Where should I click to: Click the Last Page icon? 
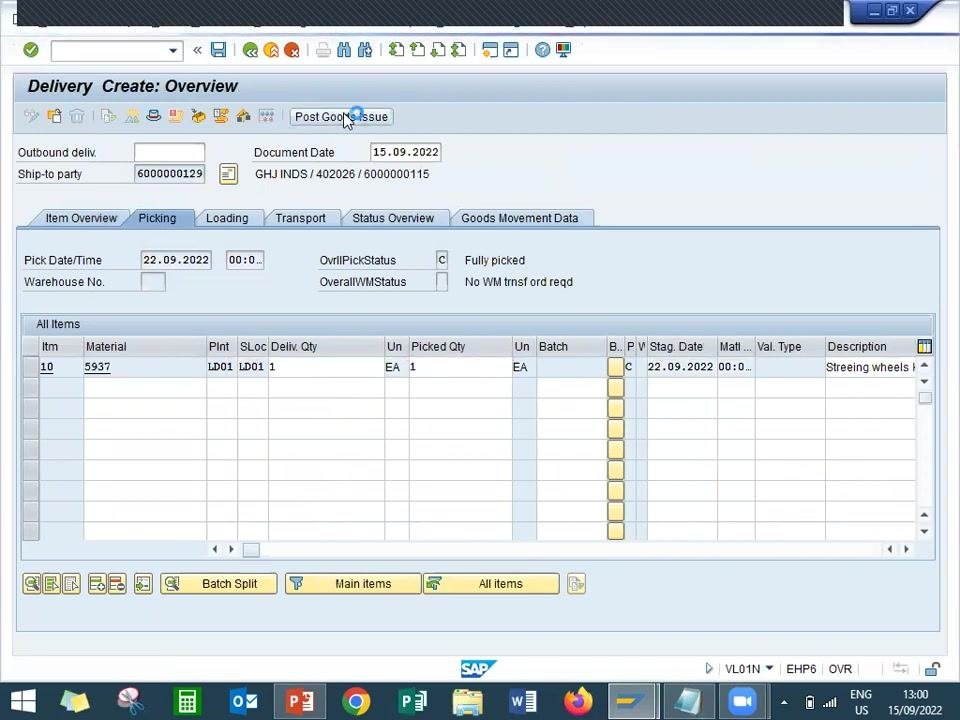[459, 50]
